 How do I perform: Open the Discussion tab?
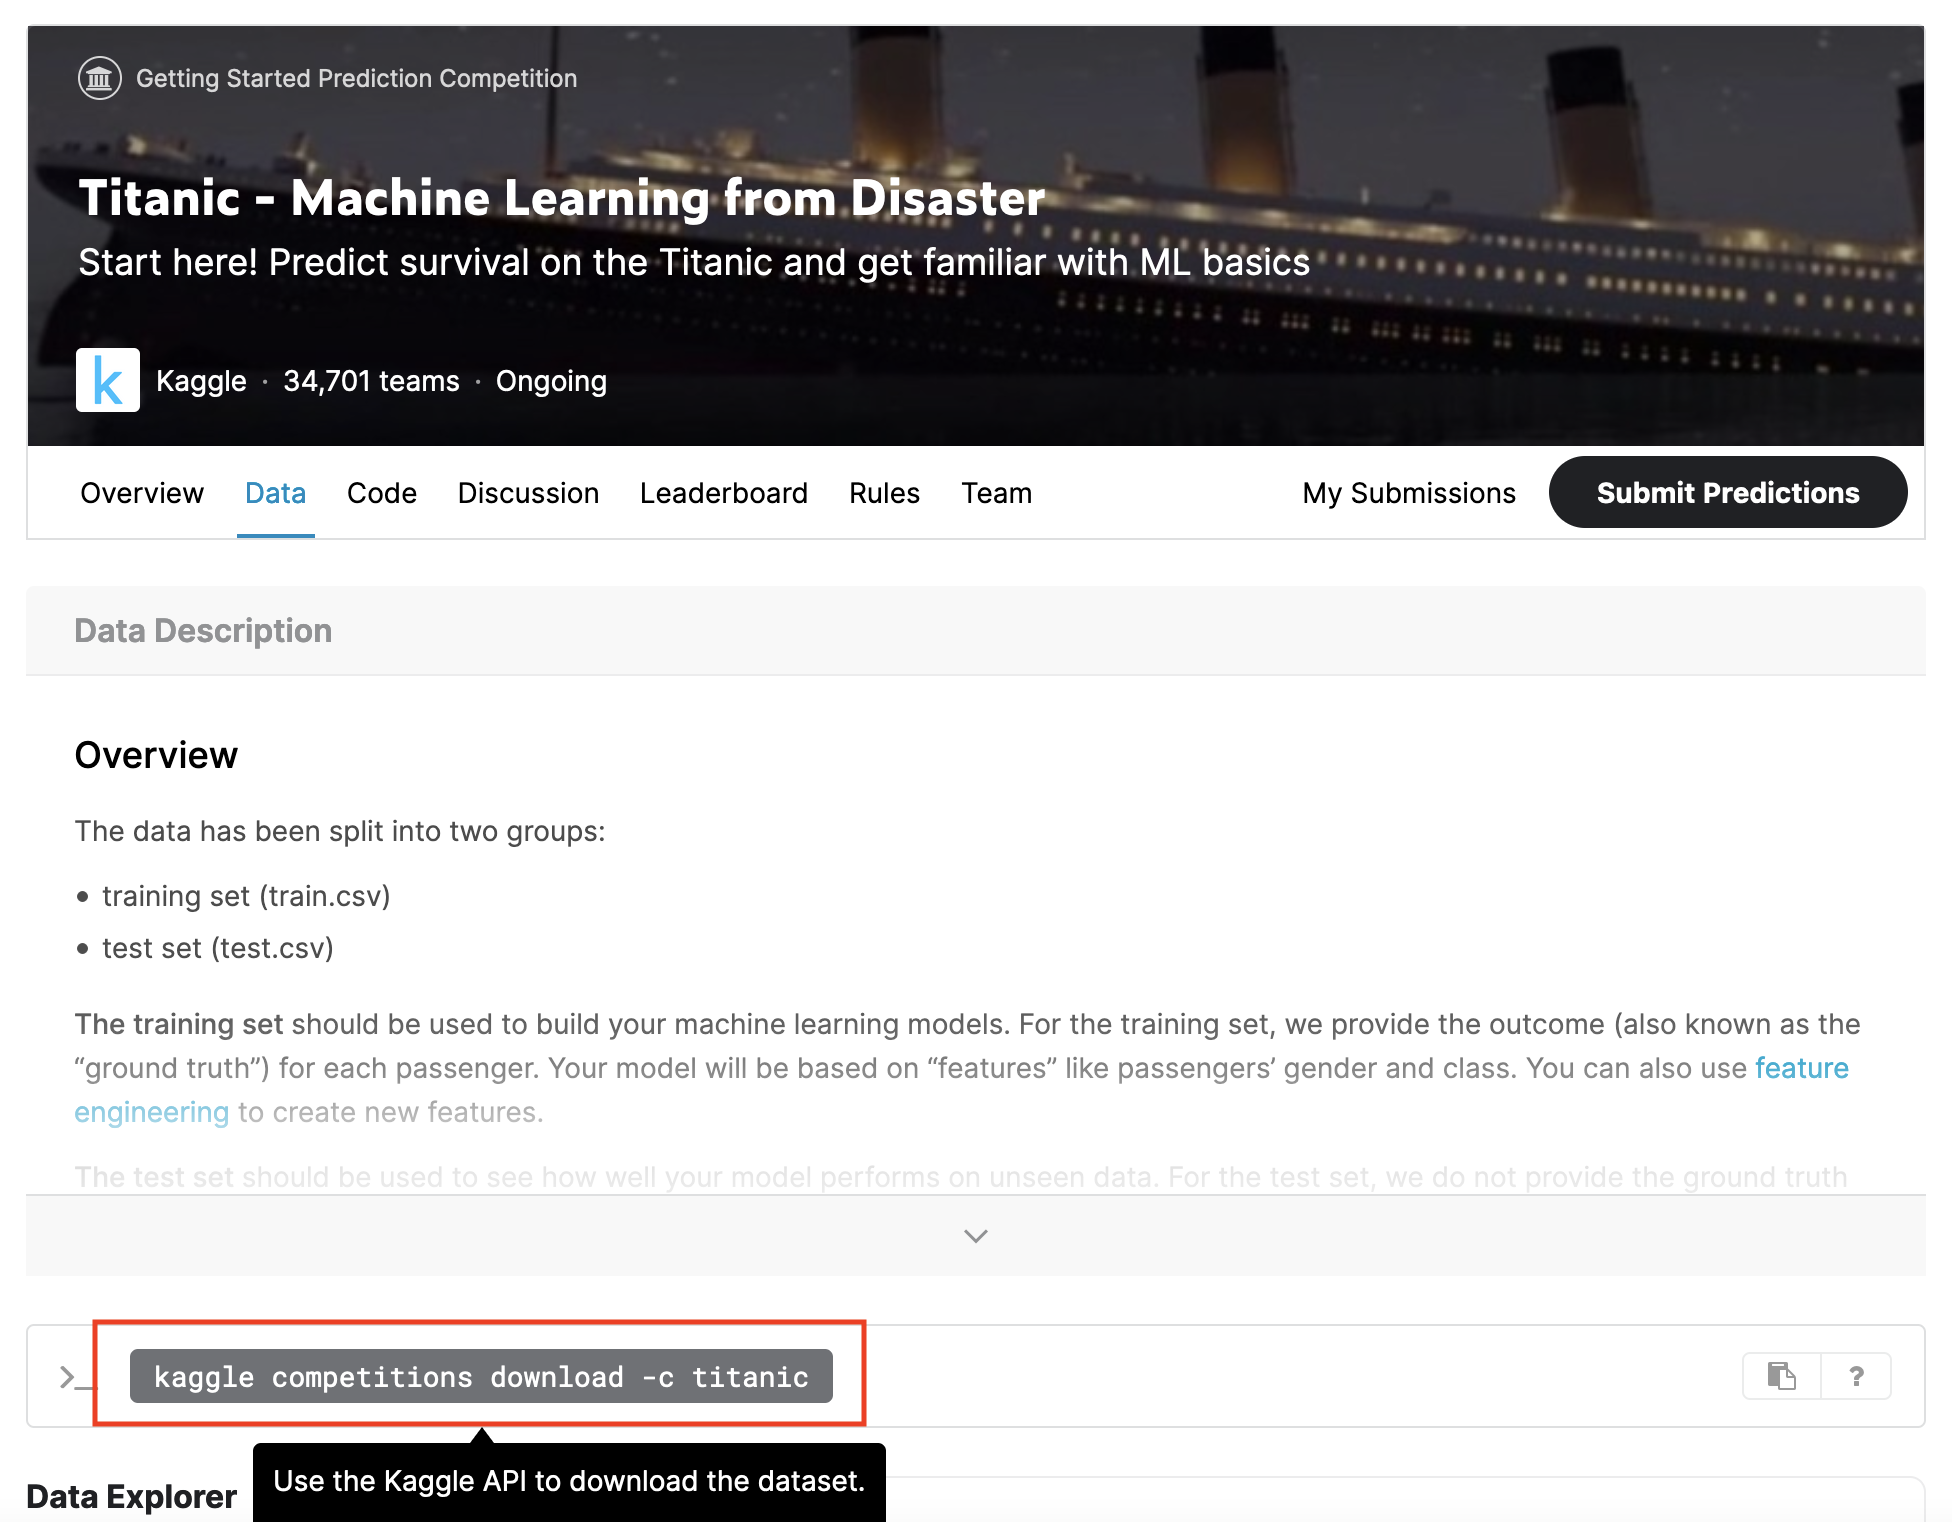coord(528,492)
